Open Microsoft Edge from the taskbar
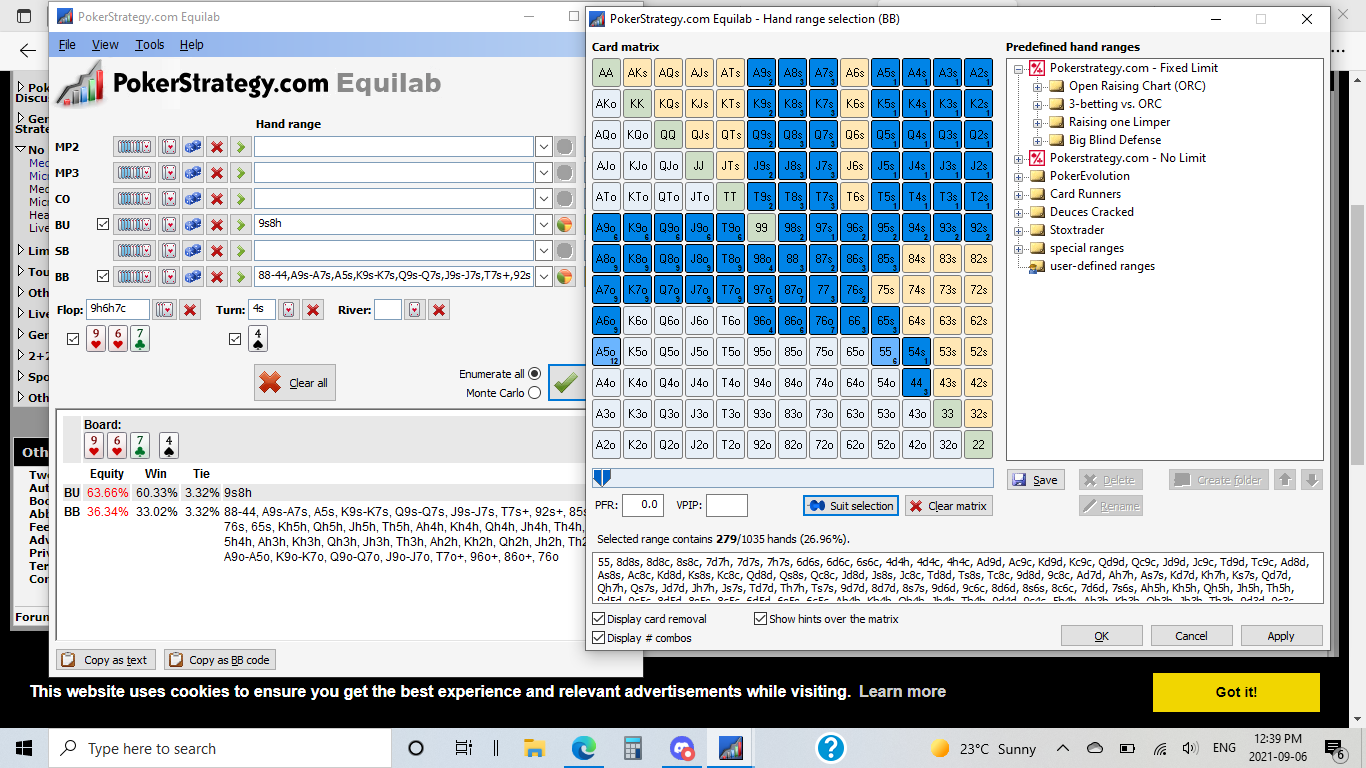The height and width of the screenshot is (768, 1366). 584,748
